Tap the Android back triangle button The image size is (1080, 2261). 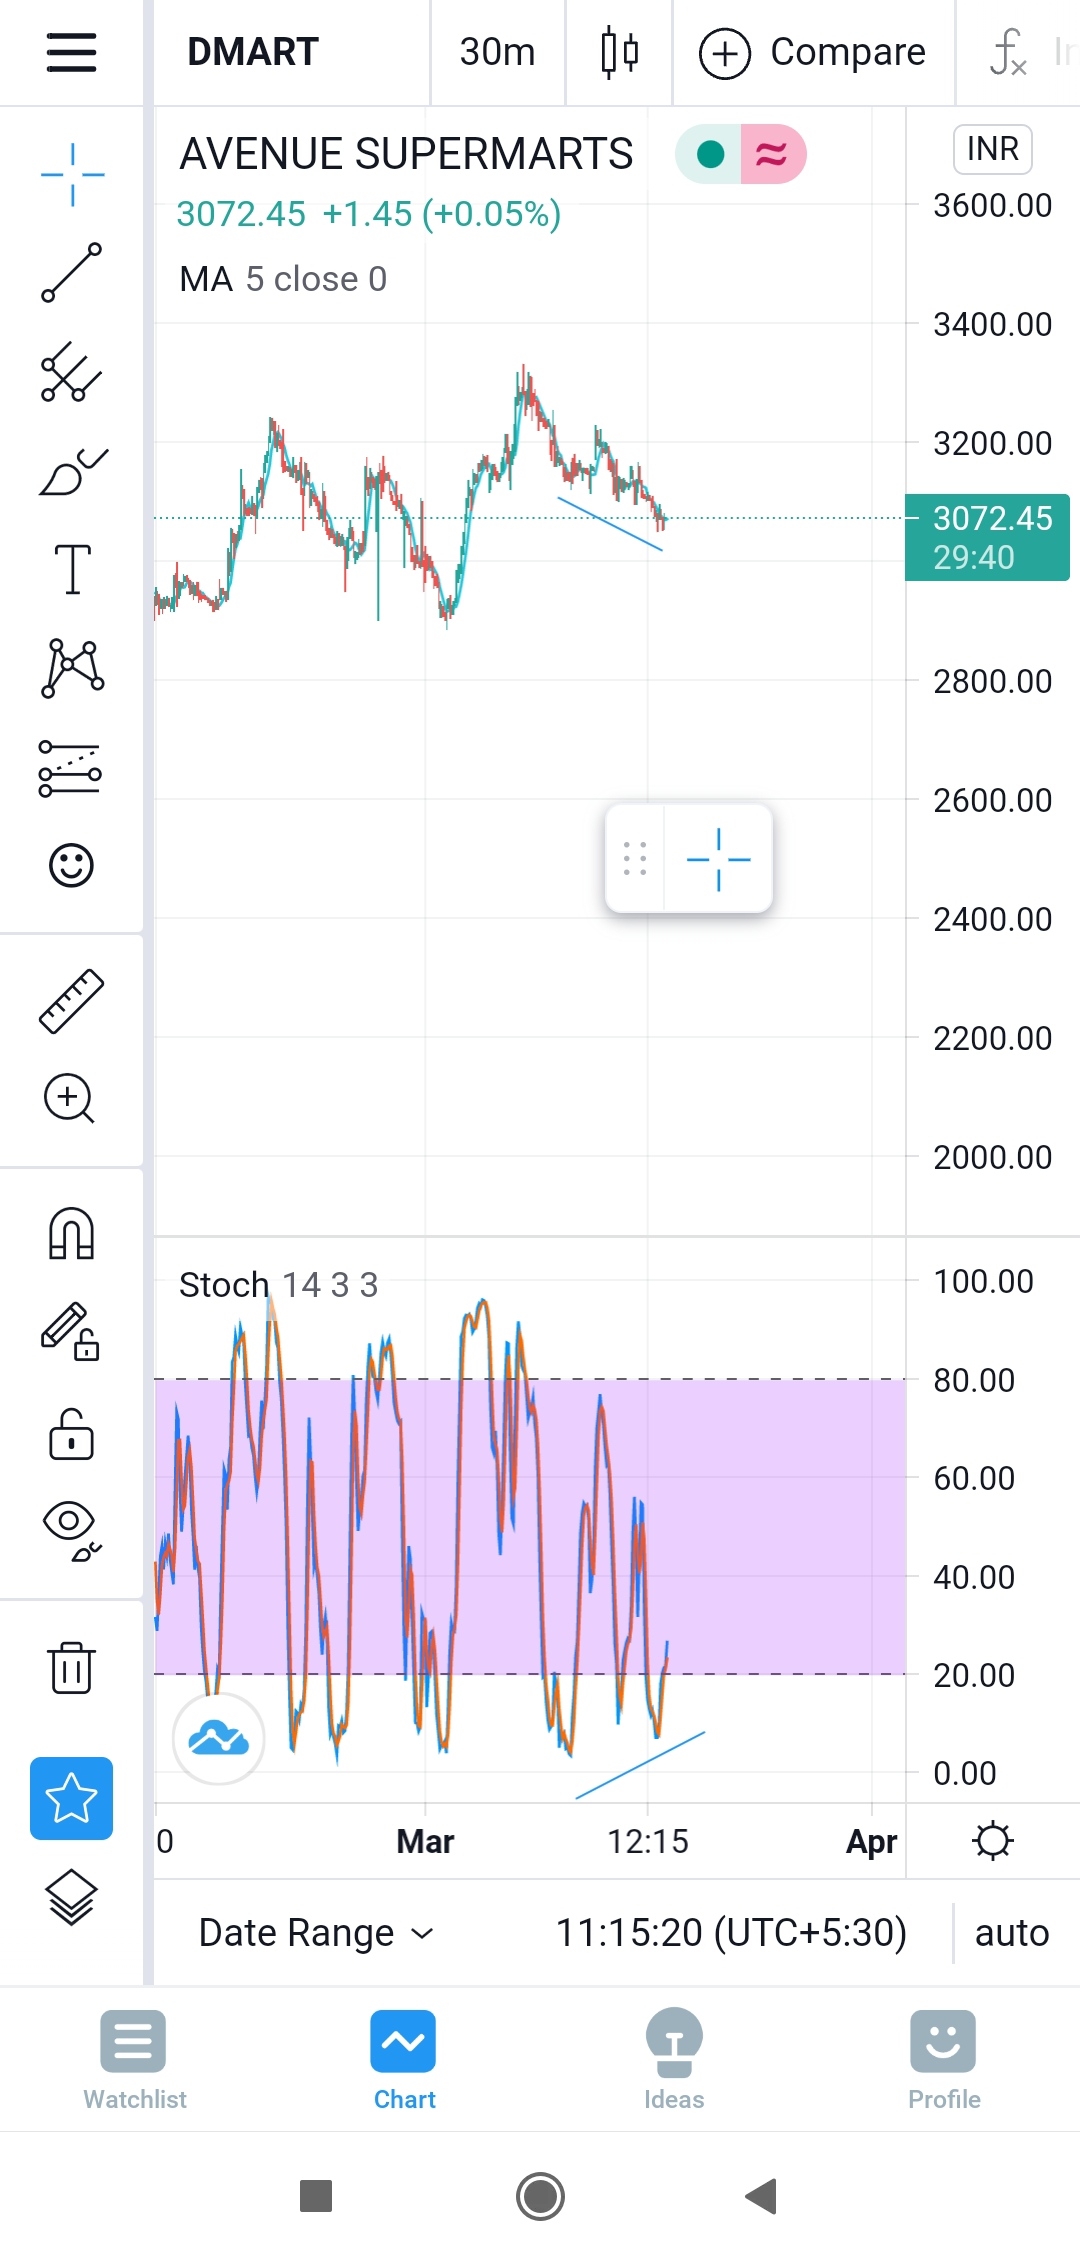coord(762,2197)
